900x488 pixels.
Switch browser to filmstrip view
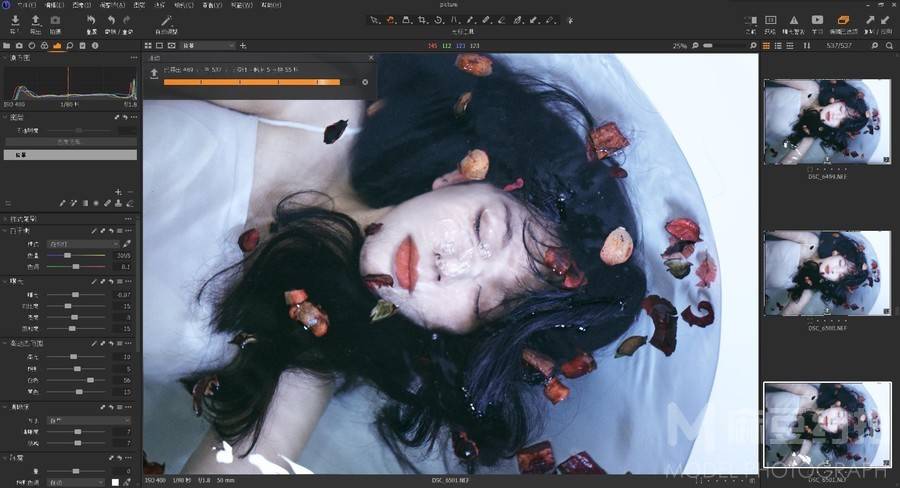pyautogui.click(x=790, y=45)
